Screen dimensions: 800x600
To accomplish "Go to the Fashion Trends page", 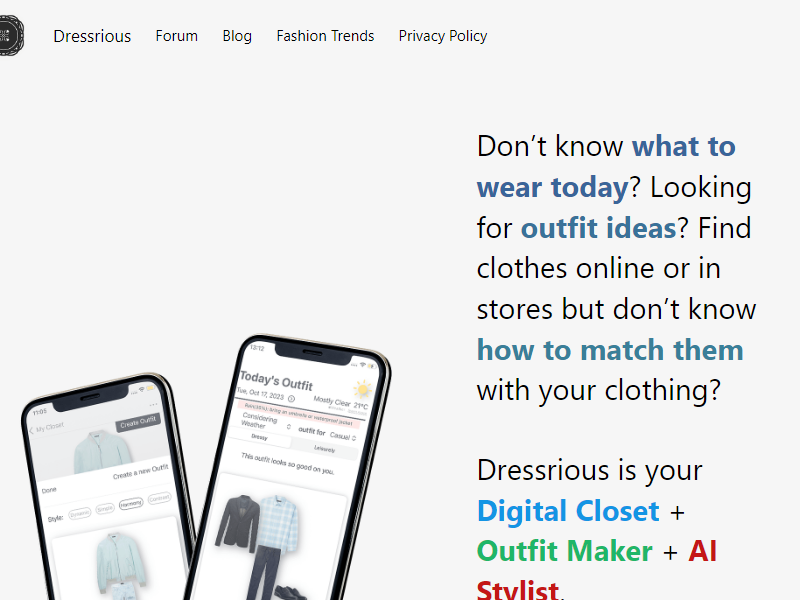I will tap(325, 36).
